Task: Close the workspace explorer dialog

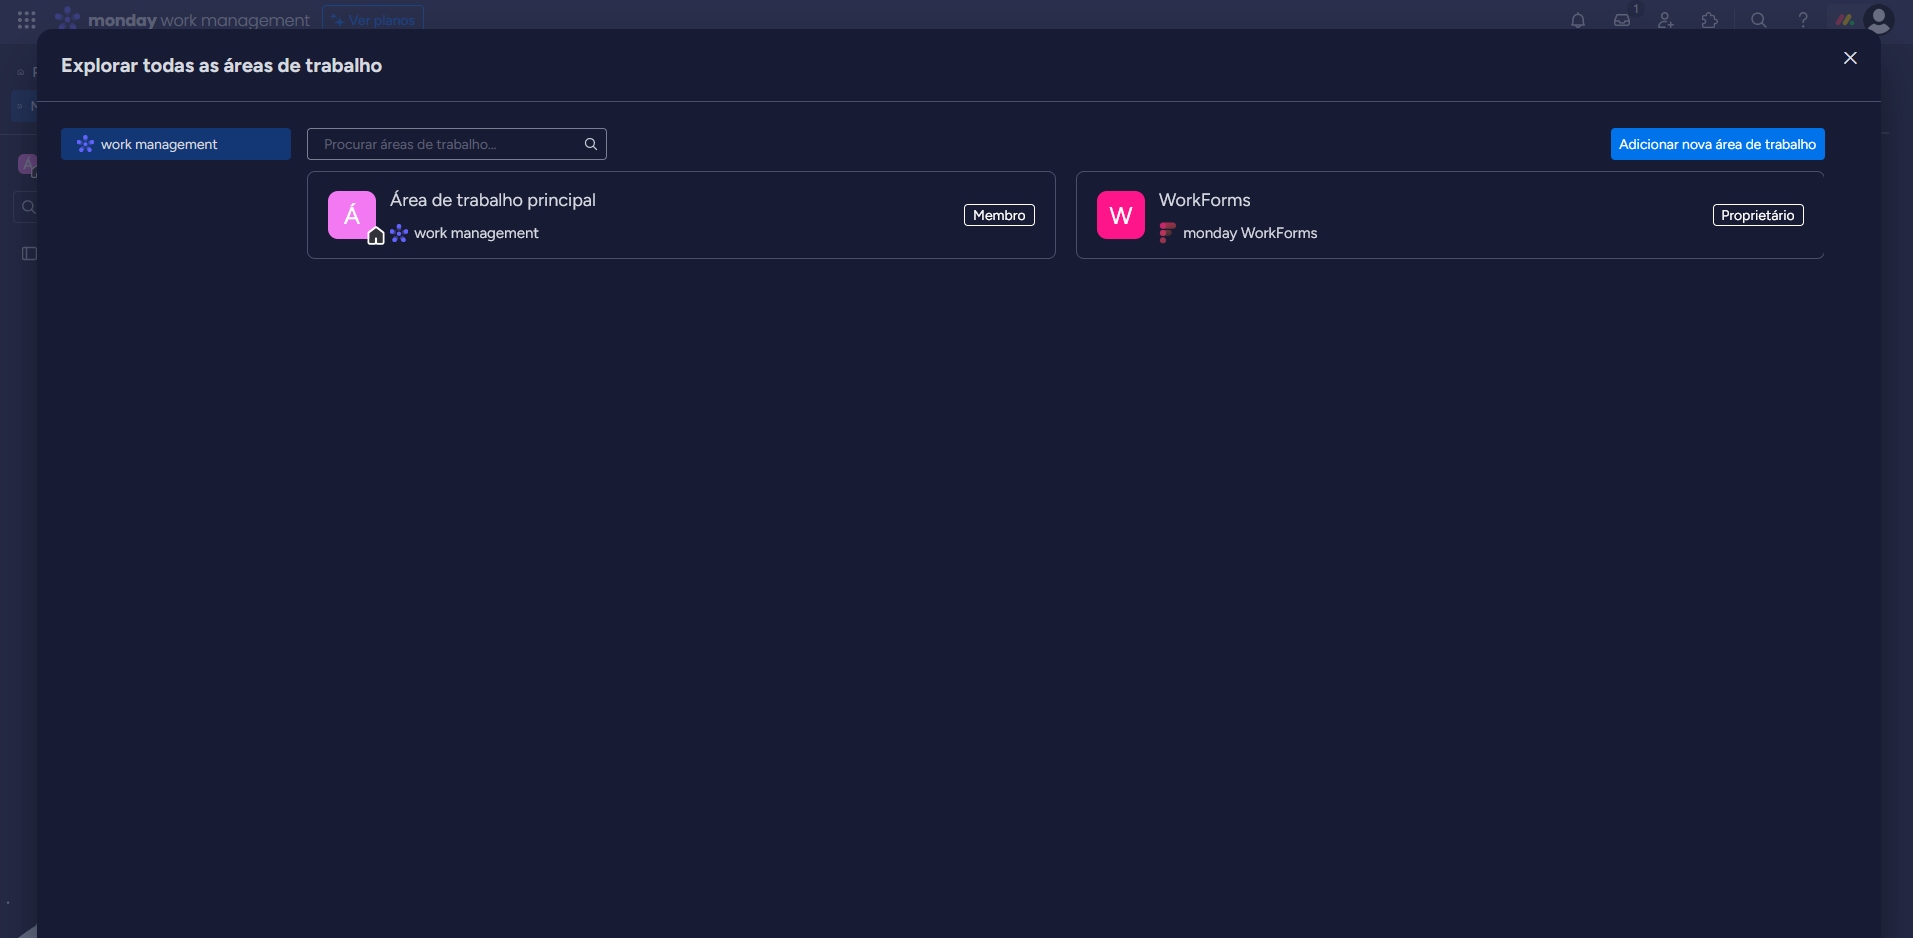Action: pyautogui.click(x=1850, y=58)
